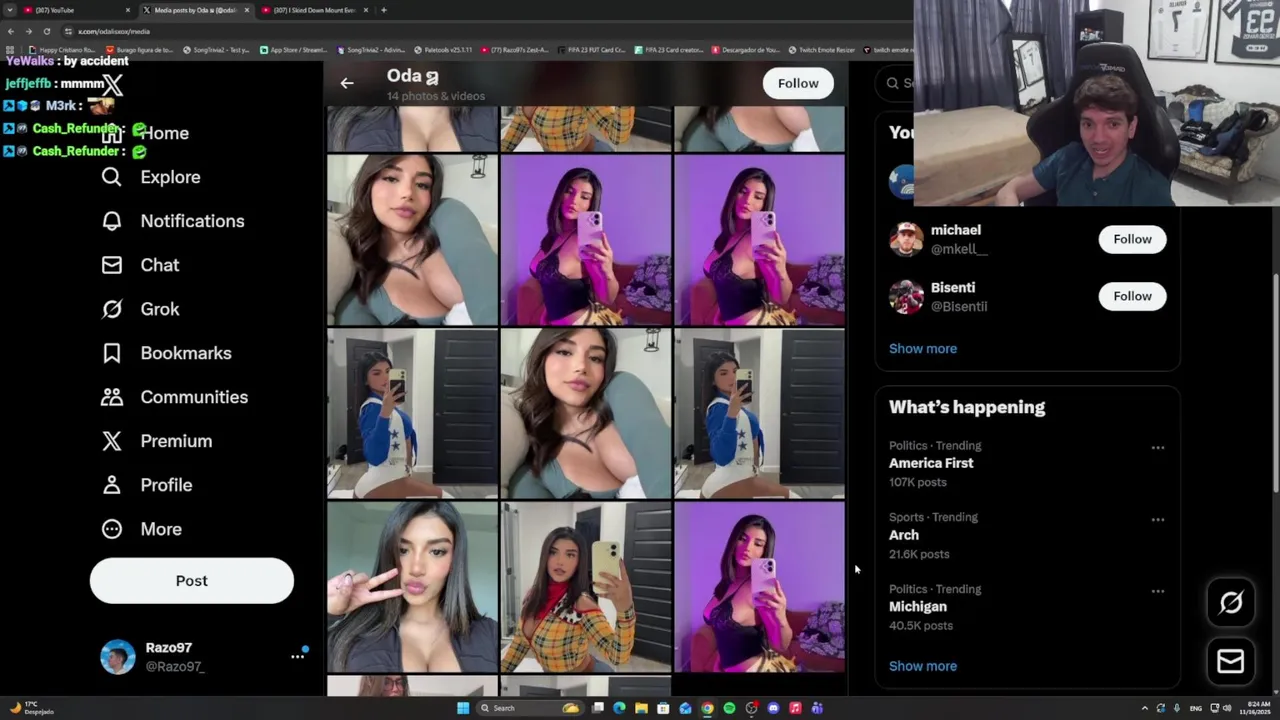Image resolution: width=1280 pixels, height=720 pixels.
Task: Open Task View on the taskbar
Action: coord(598,708)
